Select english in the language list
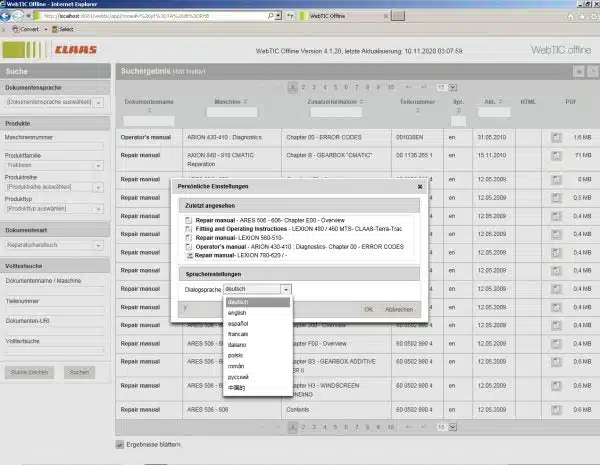The height and width of the screenshot is (465, 600). (x=258, y=313)
